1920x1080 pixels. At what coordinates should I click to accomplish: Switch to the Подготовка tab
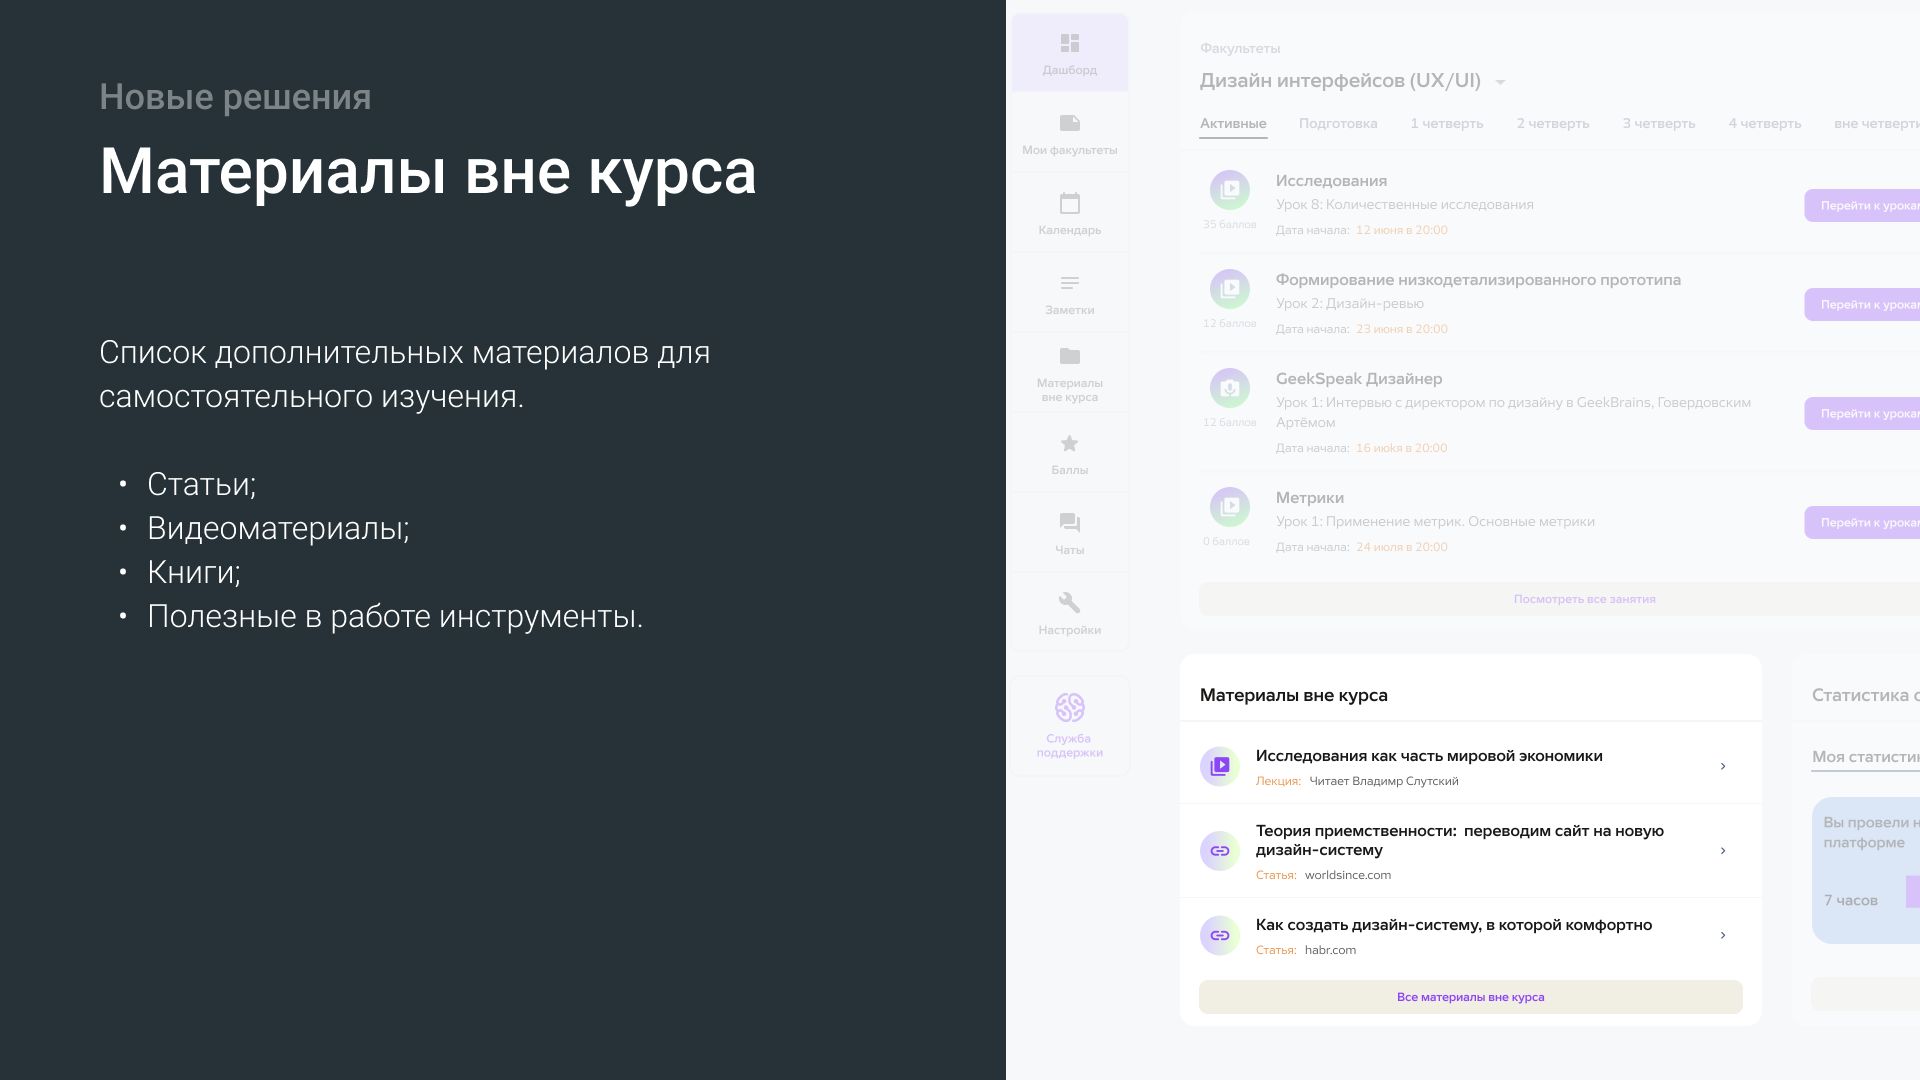[1338, 123]
